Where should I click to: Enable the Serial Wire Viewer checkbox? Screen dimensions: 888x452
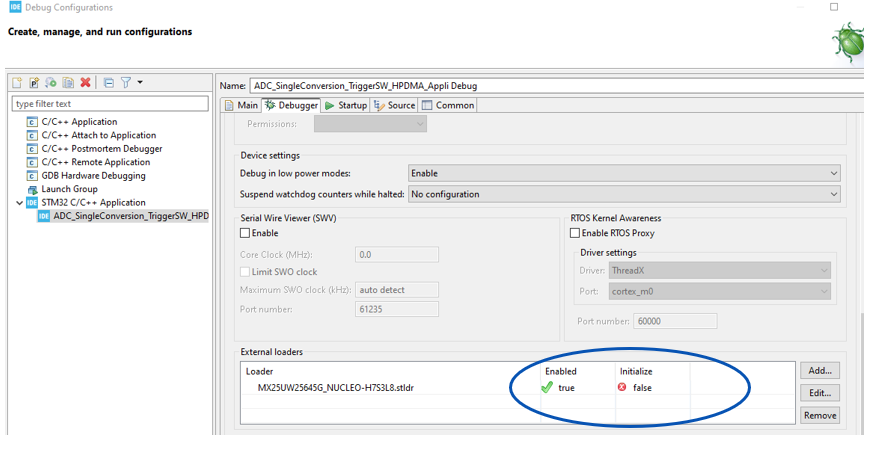click(x=245, y=233)
